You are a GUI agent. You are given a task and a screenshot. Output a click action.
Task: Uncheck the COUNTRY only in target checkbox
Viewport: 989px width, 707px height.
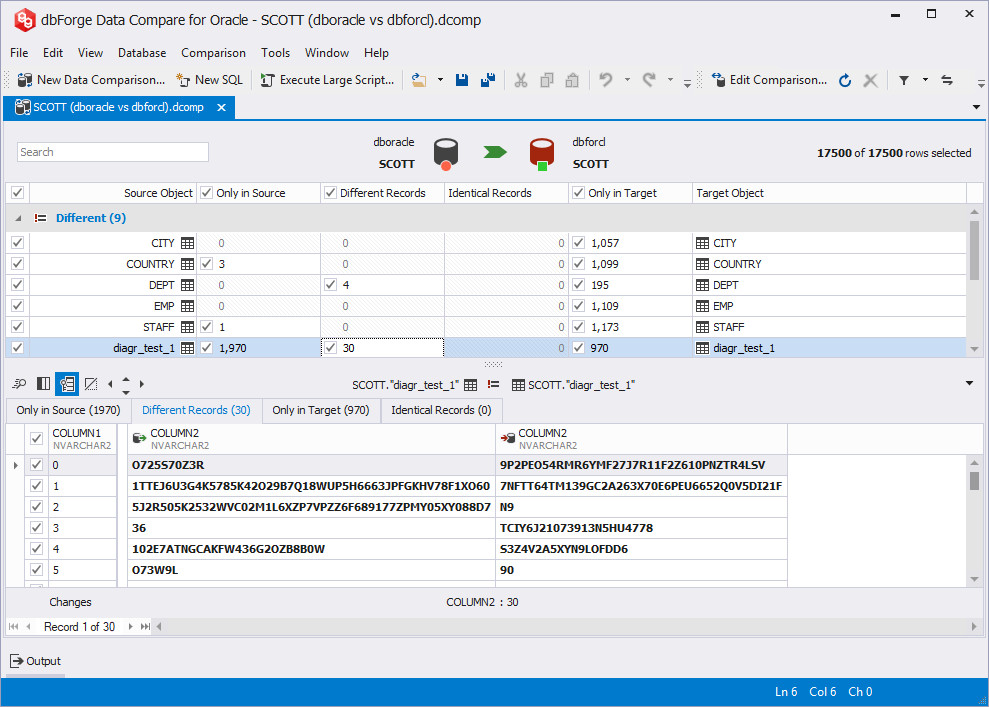click(578, 264)
